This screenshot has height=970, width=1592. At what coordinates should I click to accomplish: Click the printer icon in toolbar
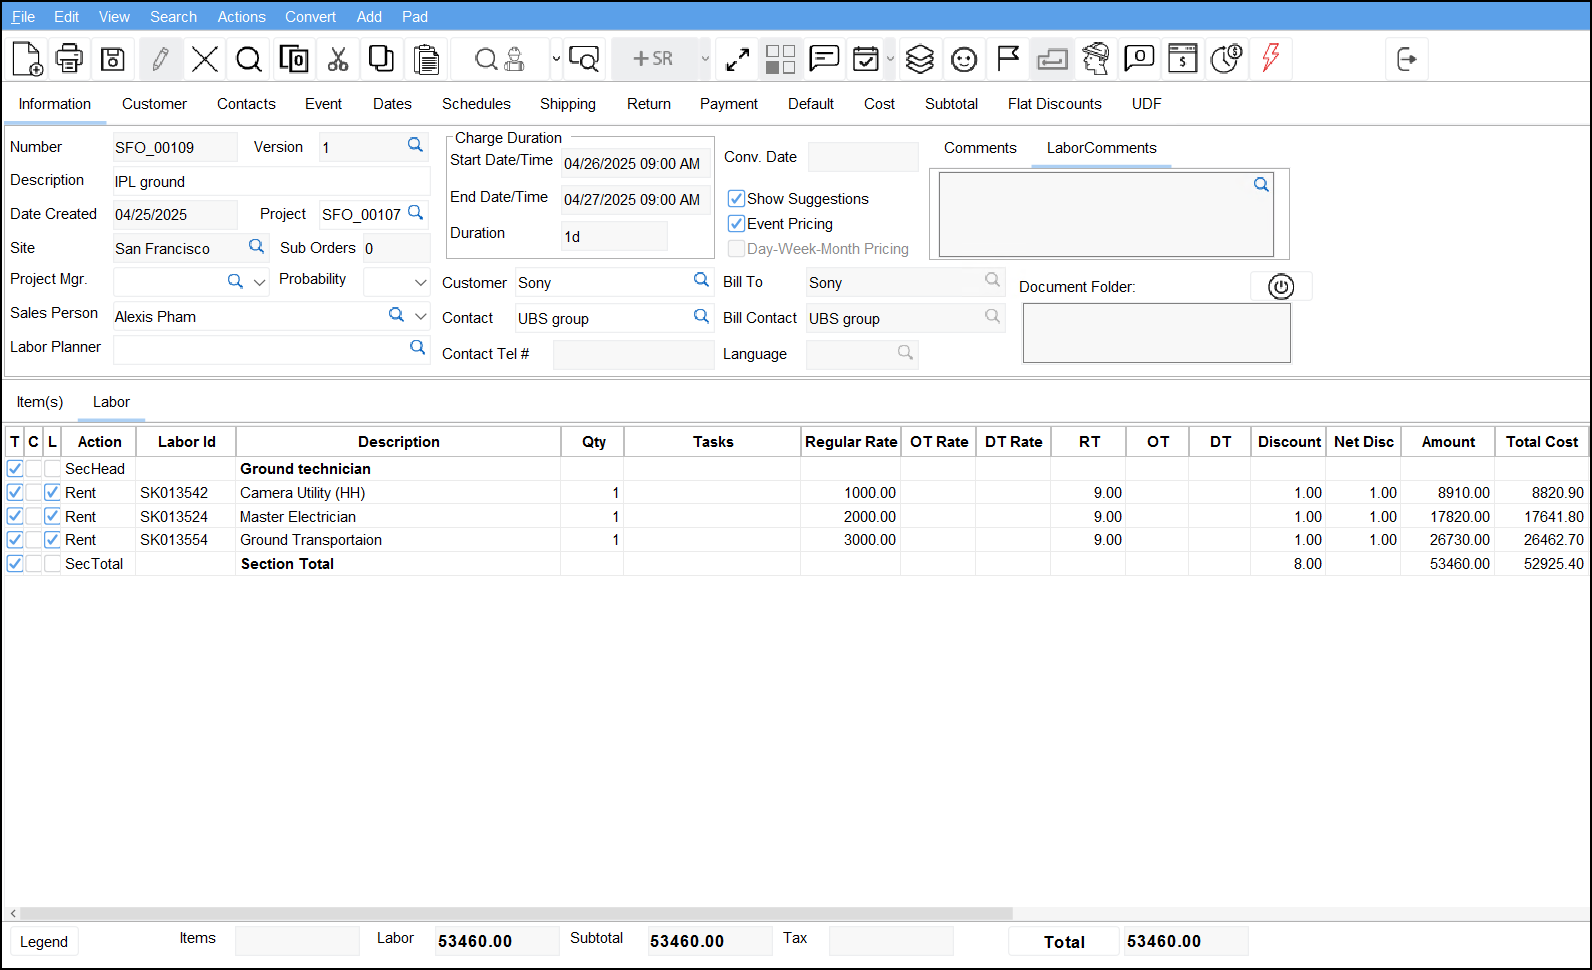coord(69,59)
